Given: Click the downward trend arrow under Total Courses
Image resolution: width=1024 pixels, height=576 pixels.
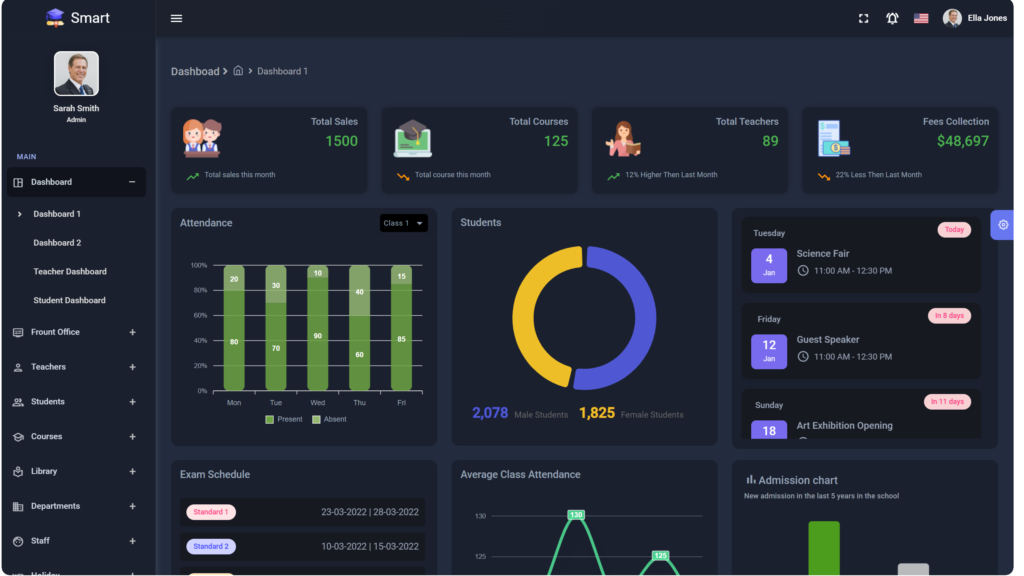Looking at the screenshot, I should coord(403,176).
